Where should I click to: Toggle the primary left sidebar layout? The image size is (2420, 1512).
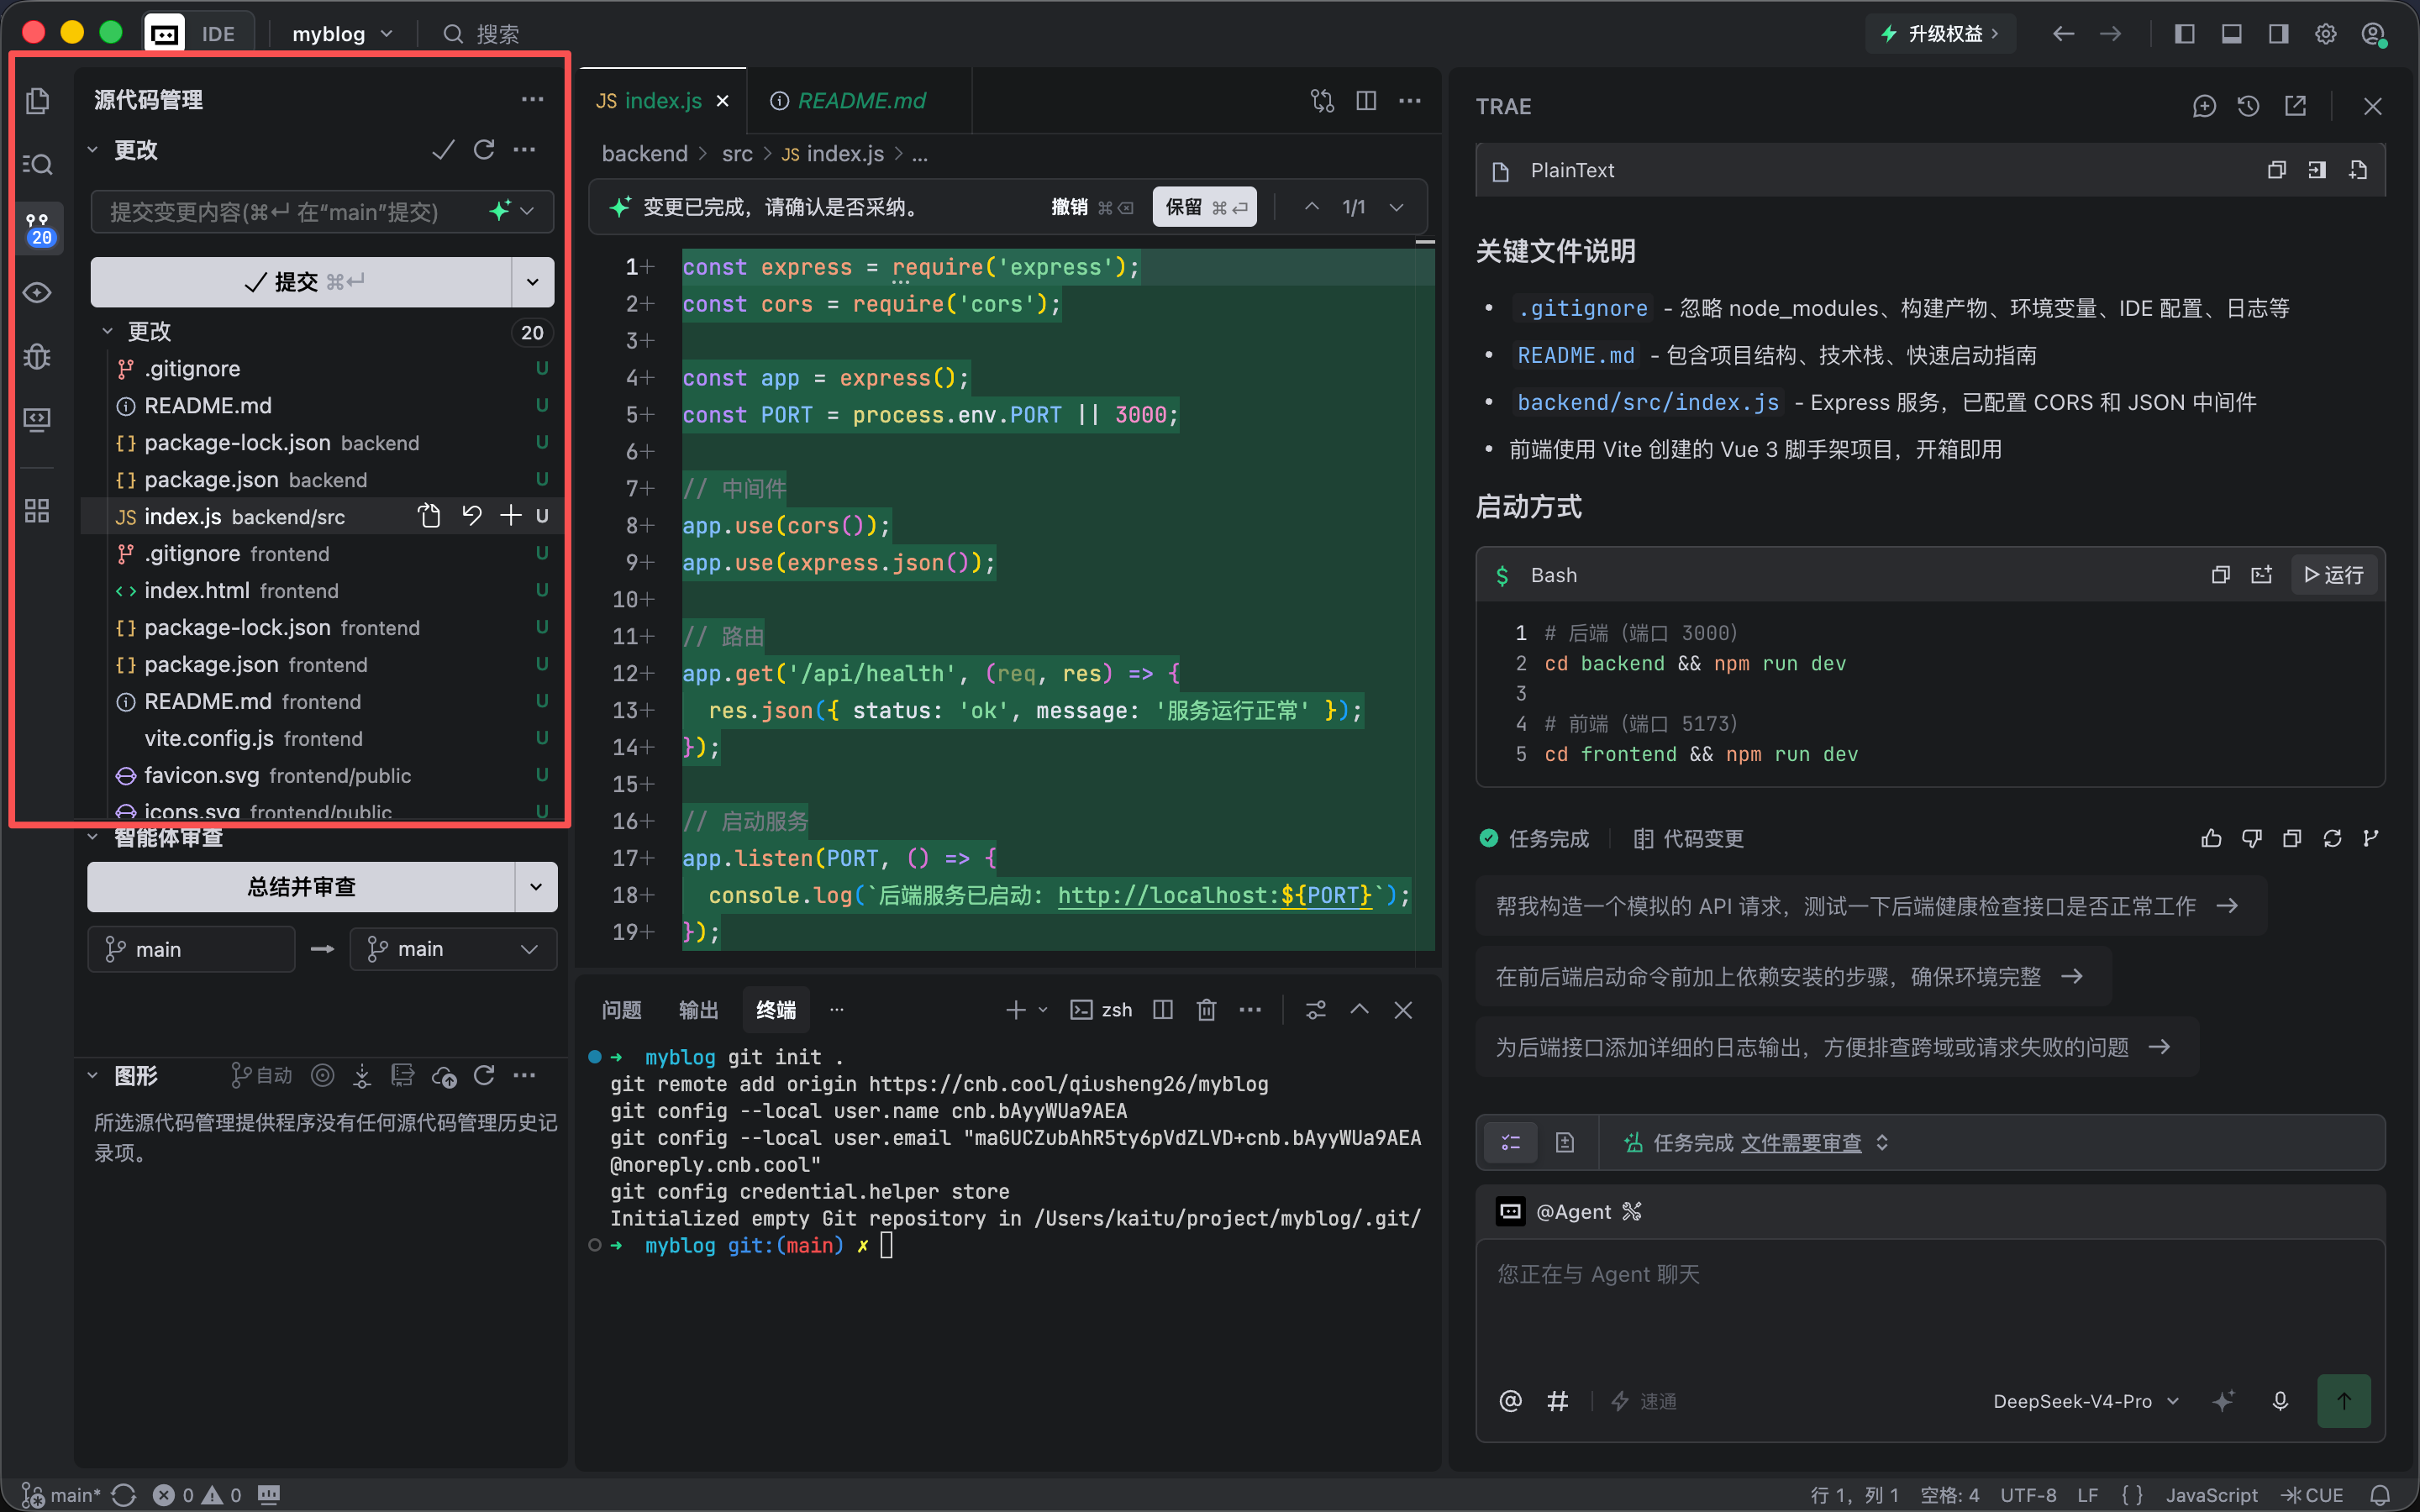click(x=2184, y=34)
